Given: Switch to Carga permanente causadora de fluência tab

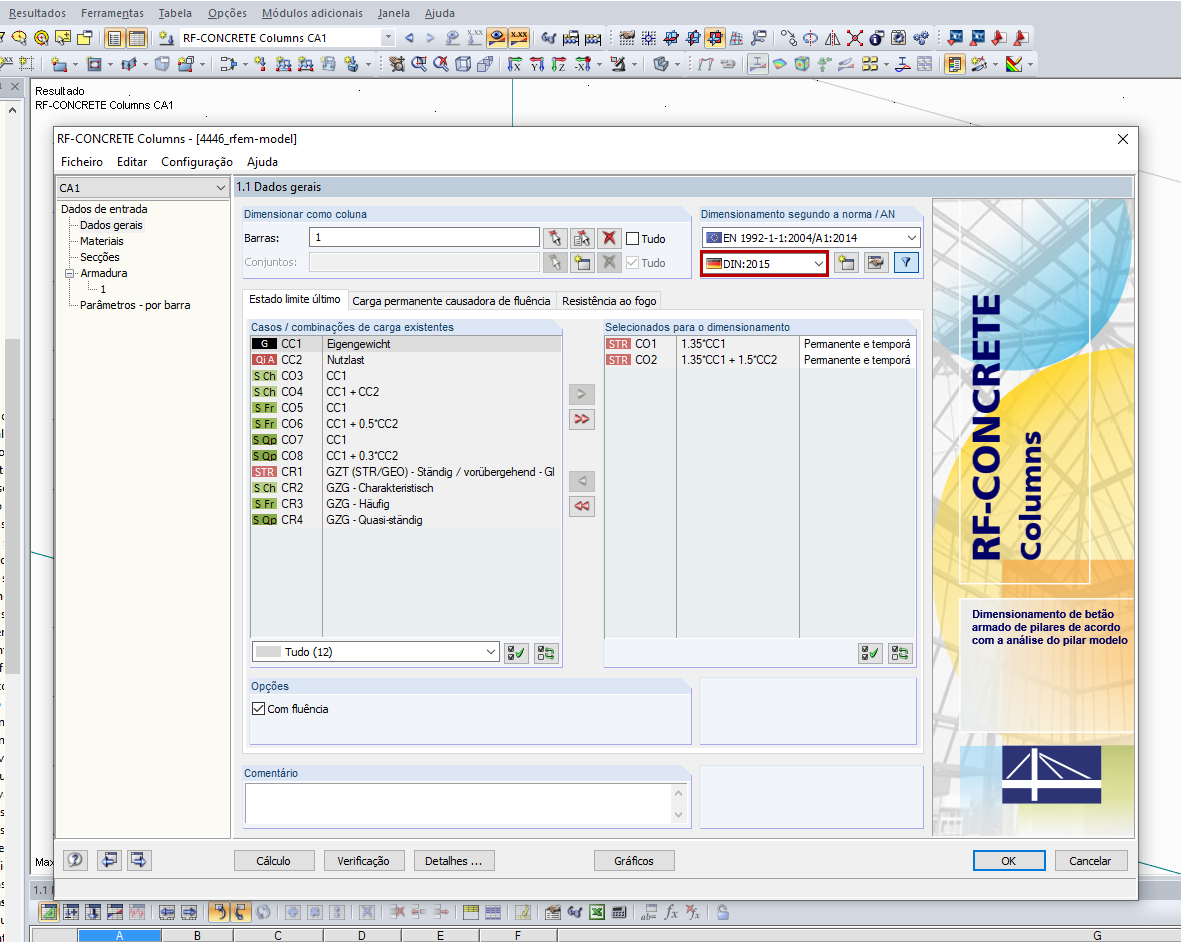Looking at the screenshot, I should (x=451, y=301).
